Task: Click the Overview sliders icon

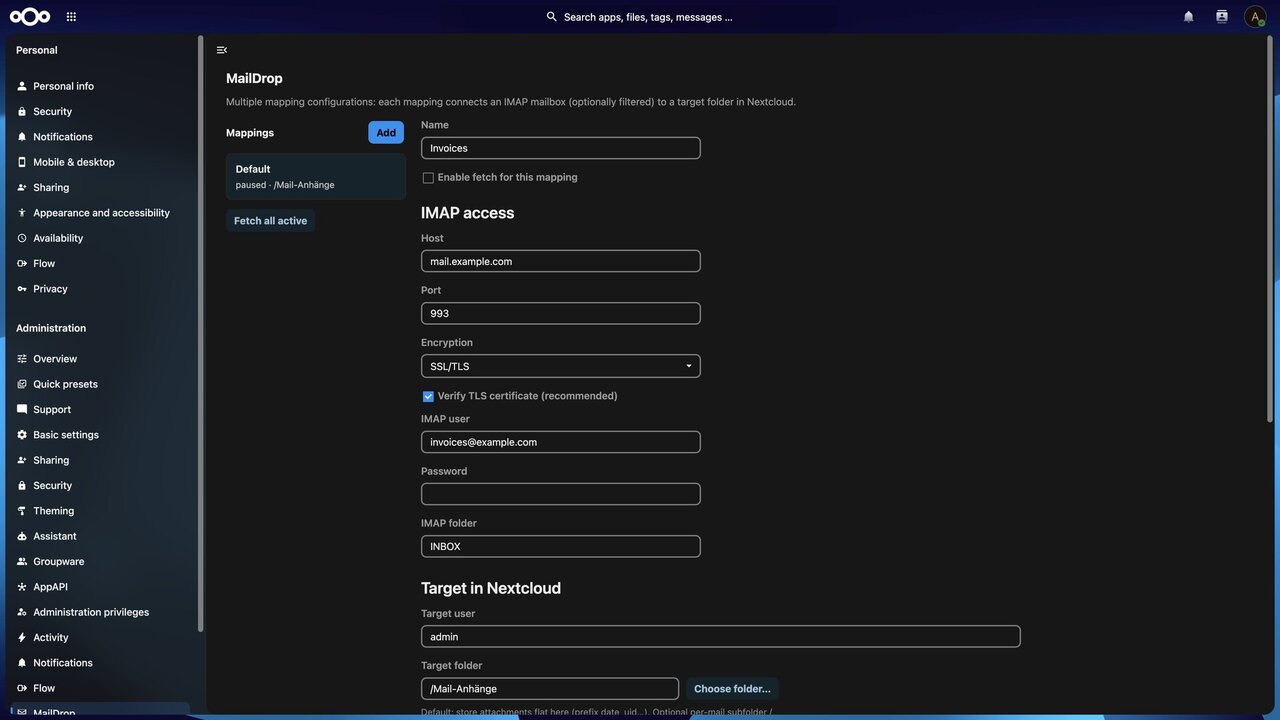Action: [22, 359]
